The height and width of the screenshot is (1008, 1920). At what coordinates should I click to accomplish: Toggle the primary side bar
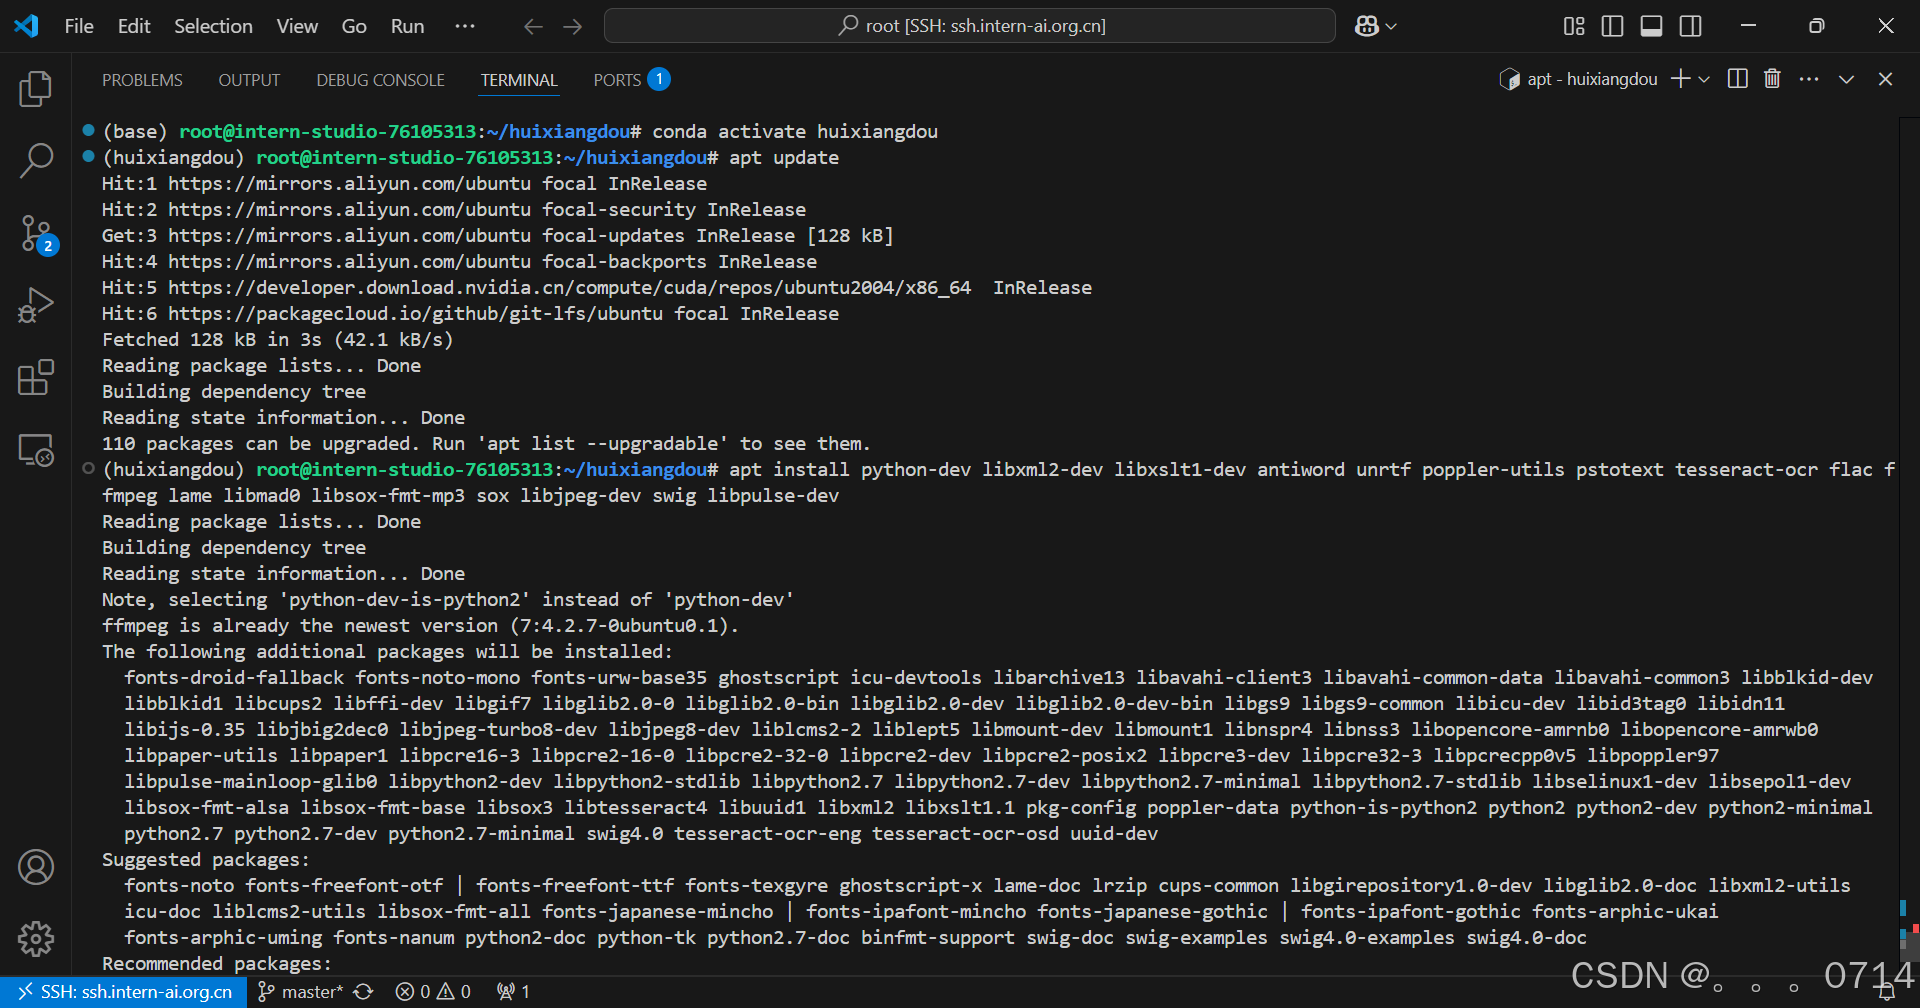coord(1612,26)
